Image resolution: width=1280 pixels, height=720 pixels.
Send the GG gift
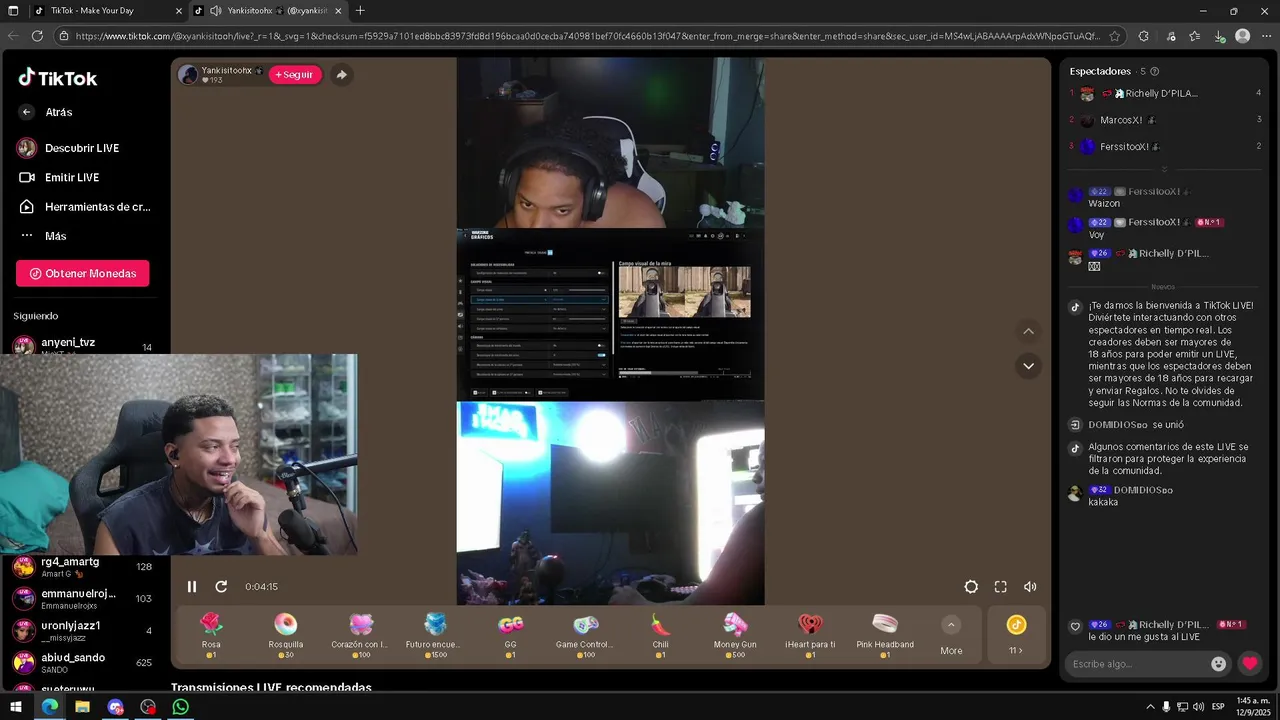(x=510, y=635)
